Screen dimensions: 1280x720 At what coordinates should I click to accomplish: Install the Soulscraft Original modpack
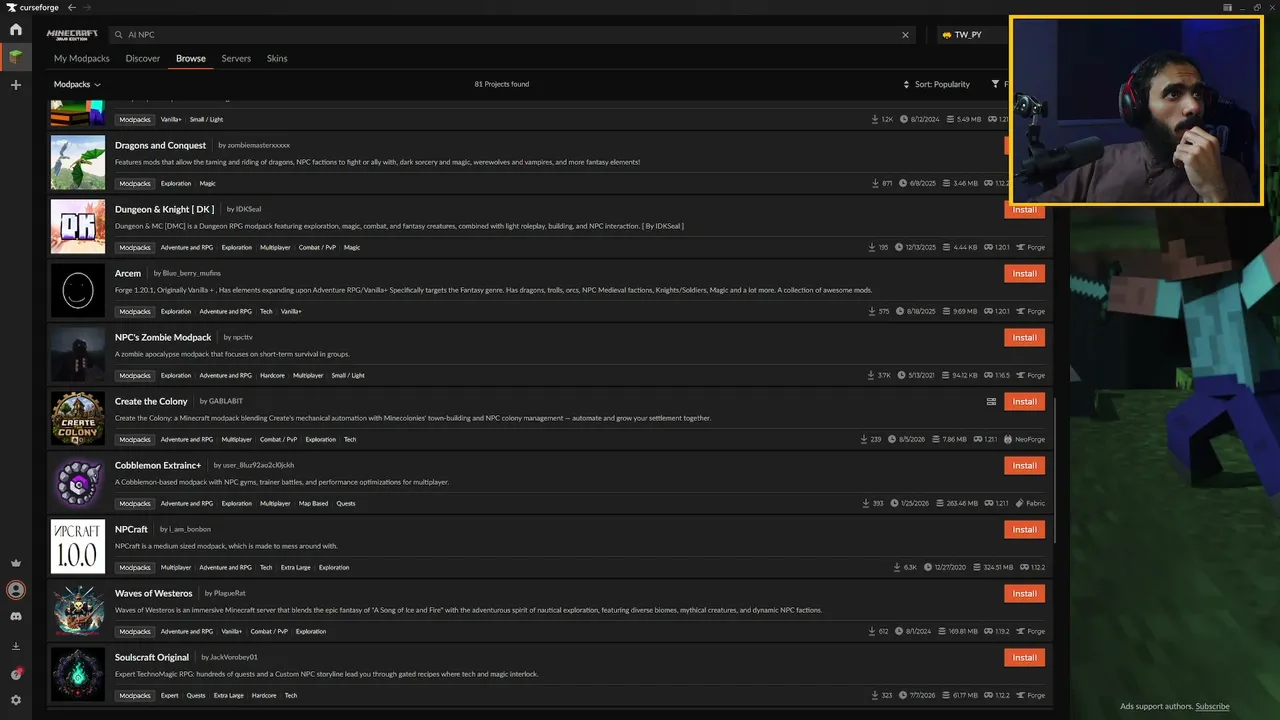point(1024,658)
